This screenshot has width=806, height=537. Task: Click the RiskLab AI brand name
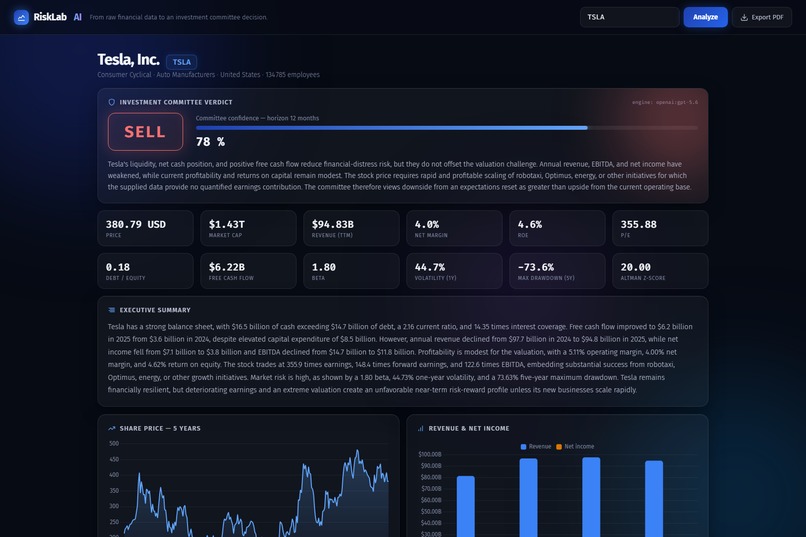point(57,17)
